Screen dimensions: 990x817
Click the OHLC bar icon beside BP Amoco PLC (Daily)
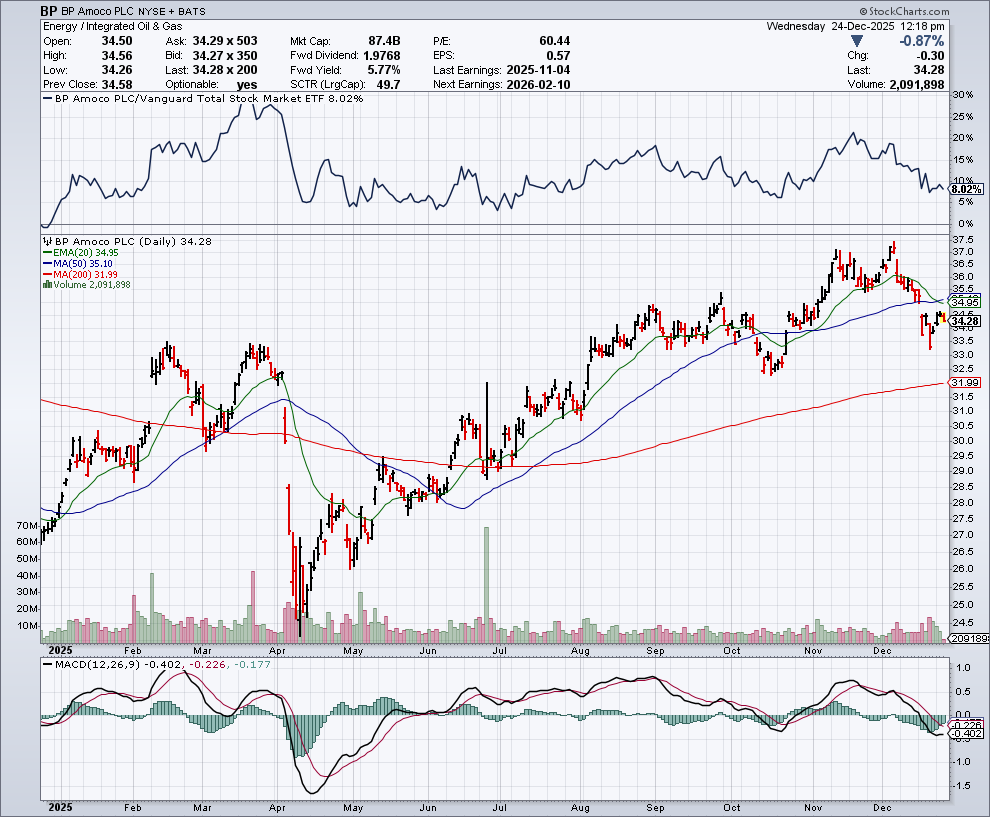[45, 242]
